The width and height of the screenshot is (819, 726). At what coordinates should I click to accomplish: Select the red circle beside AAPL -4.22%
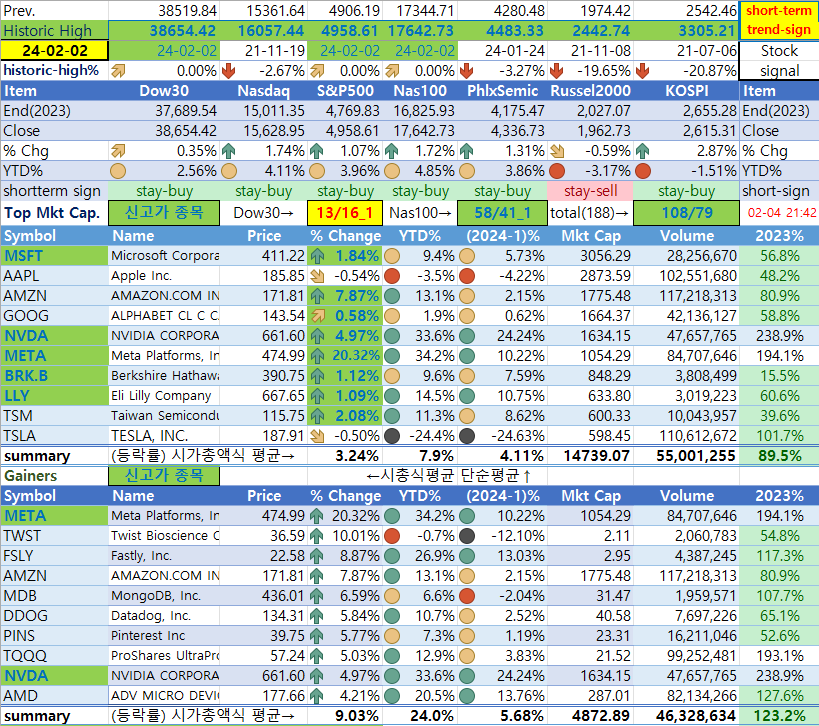click(467, 276)
